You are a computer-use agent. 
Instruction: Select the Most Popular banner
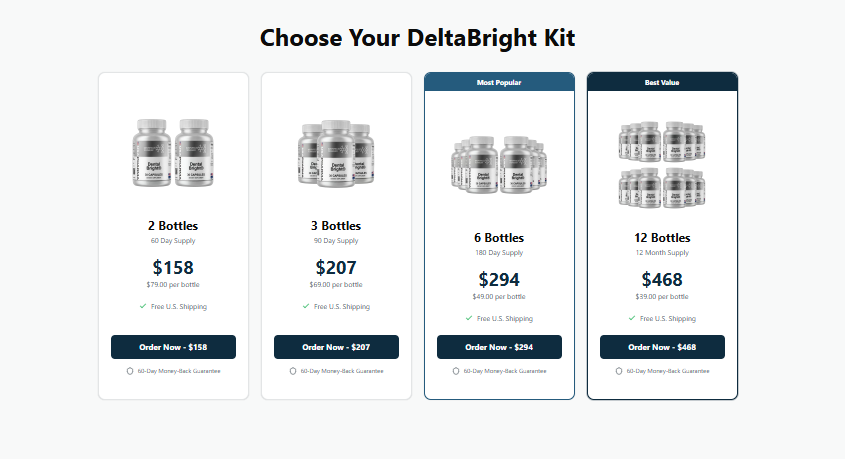click(x=499, y=82)
